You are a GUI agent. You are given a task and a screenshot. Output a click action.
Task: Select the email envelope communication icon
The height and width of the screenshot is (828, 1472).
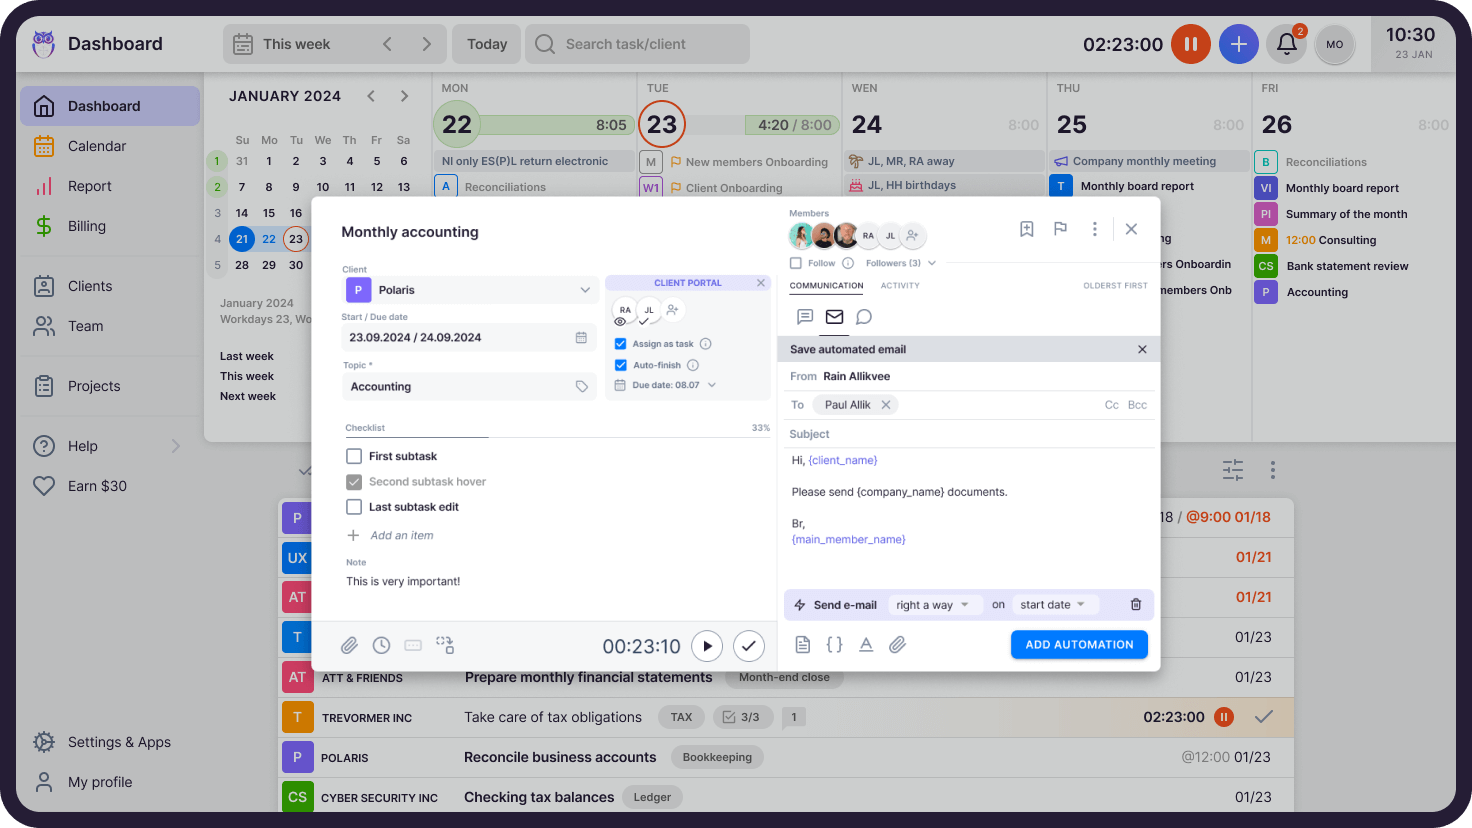click(x=834, y=317)
